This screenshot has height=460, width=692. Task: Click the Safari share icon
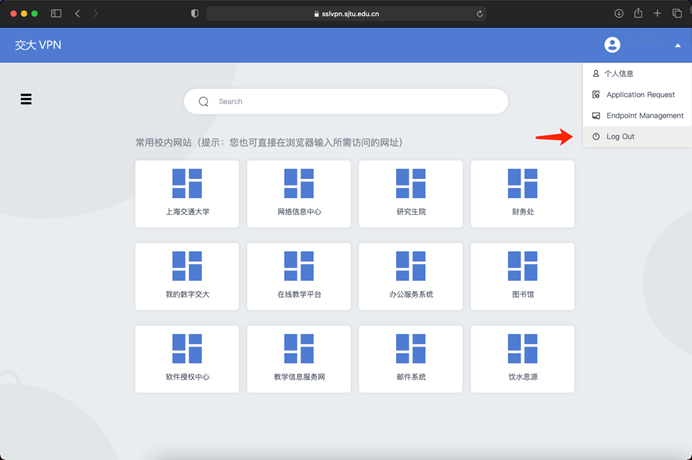(x=638, y=13)
